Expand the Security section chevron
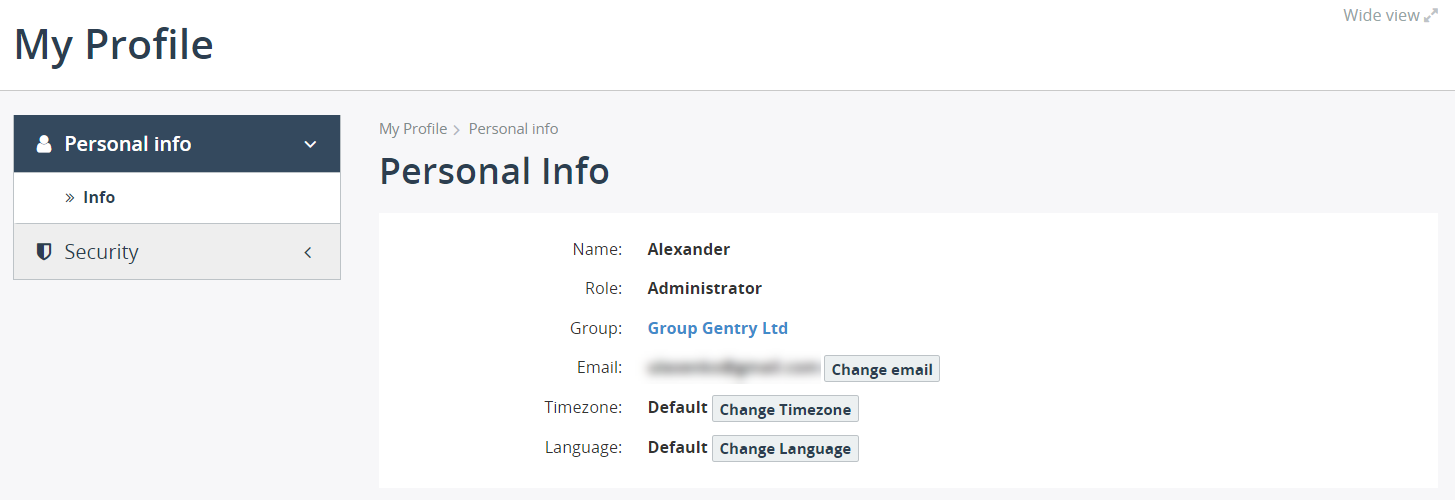 tap(308, 252)
